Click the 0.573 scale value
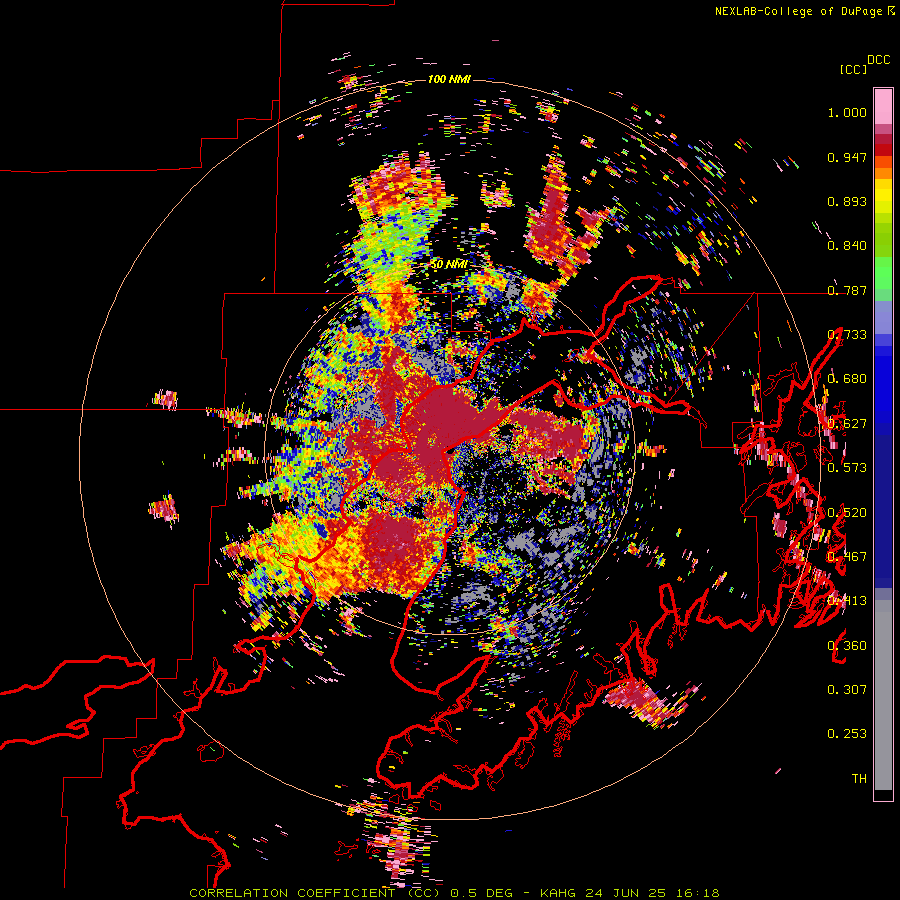The image size is (900, 900). coord(847,467)
